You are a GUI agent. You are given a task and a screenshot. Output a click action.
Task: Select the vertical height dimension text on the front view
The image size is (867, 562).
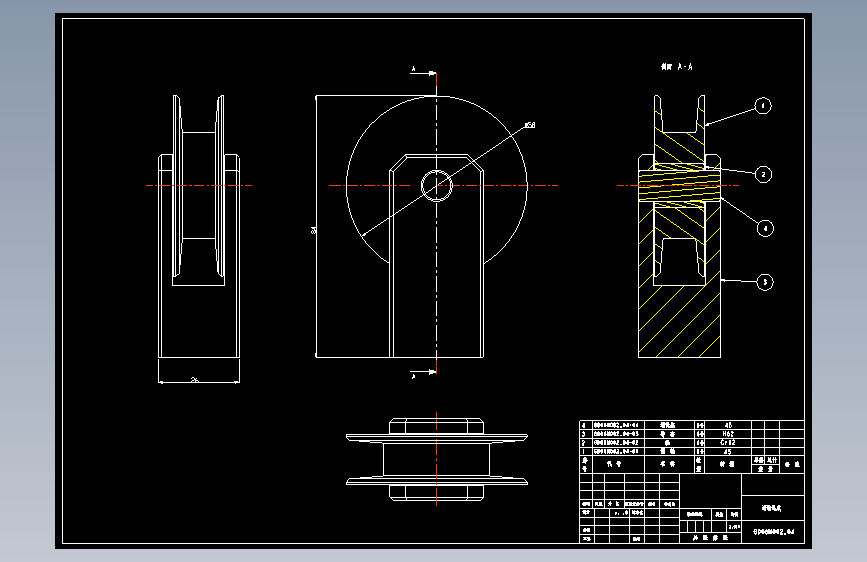314,229
